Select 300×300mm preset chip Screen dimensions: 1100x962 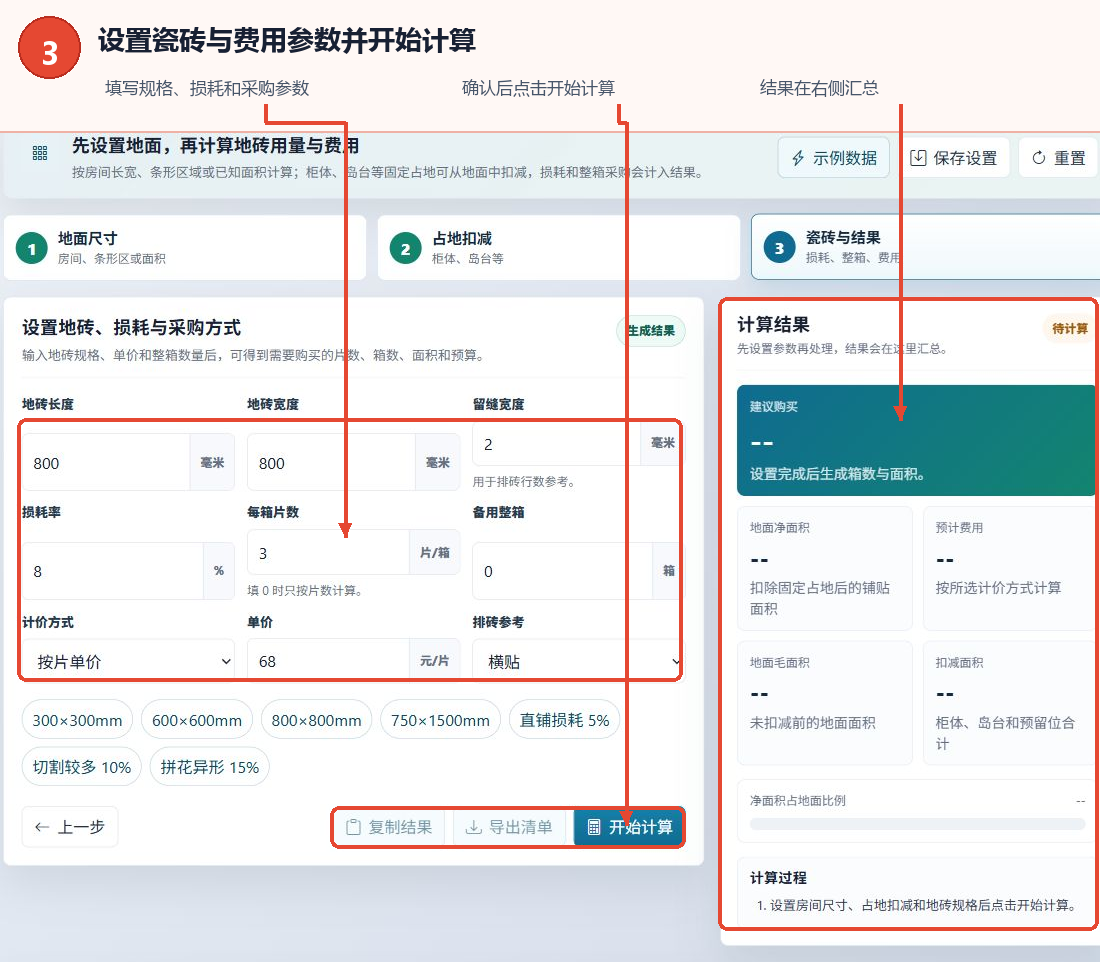(77, 720)
